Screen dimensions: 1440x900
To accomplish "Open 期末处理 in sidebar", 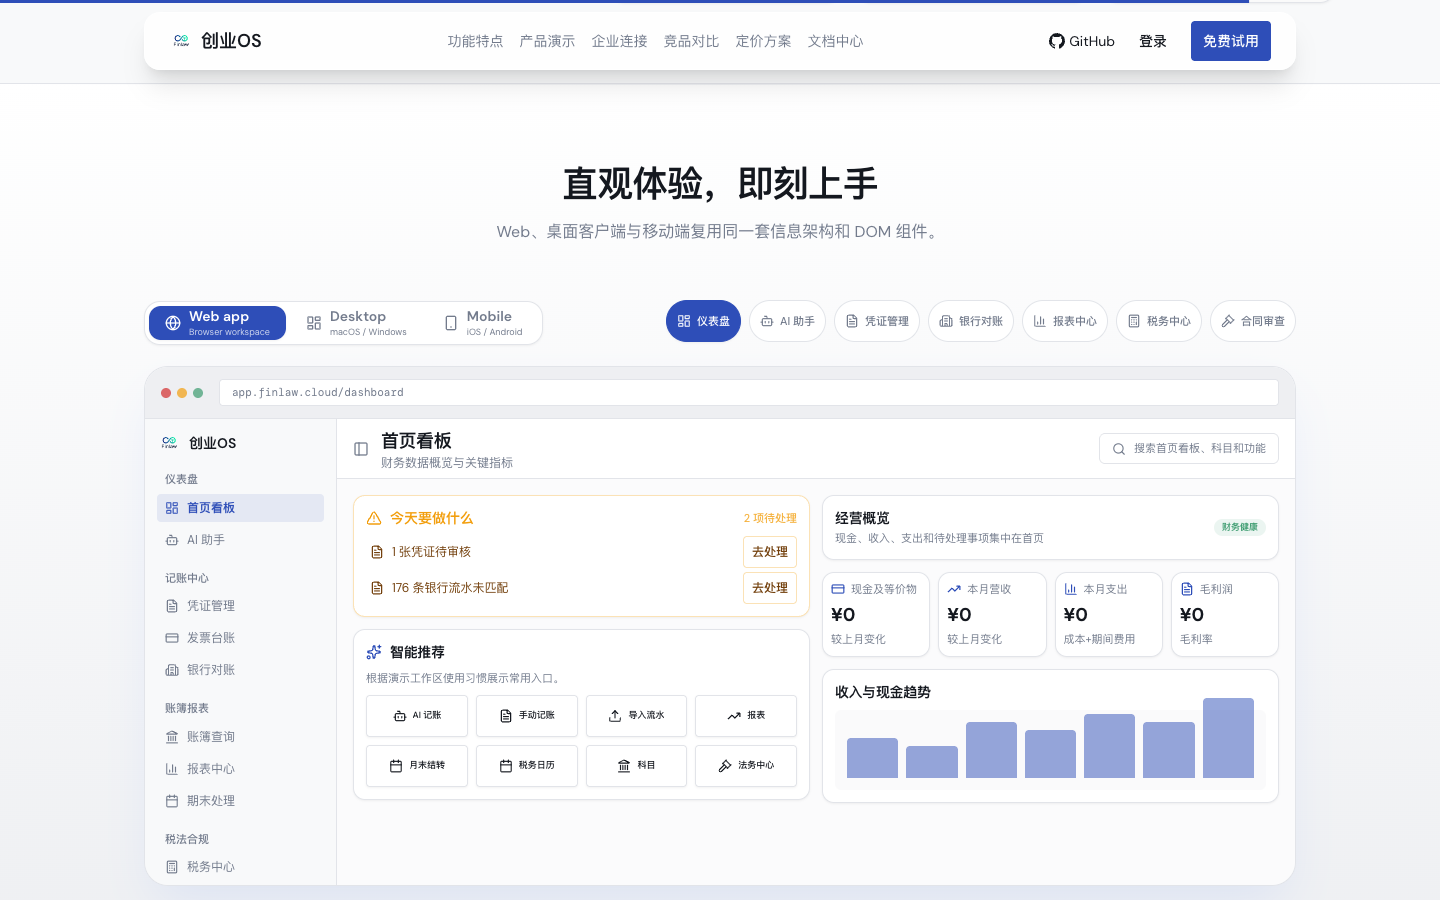I will tap(240, 801).
